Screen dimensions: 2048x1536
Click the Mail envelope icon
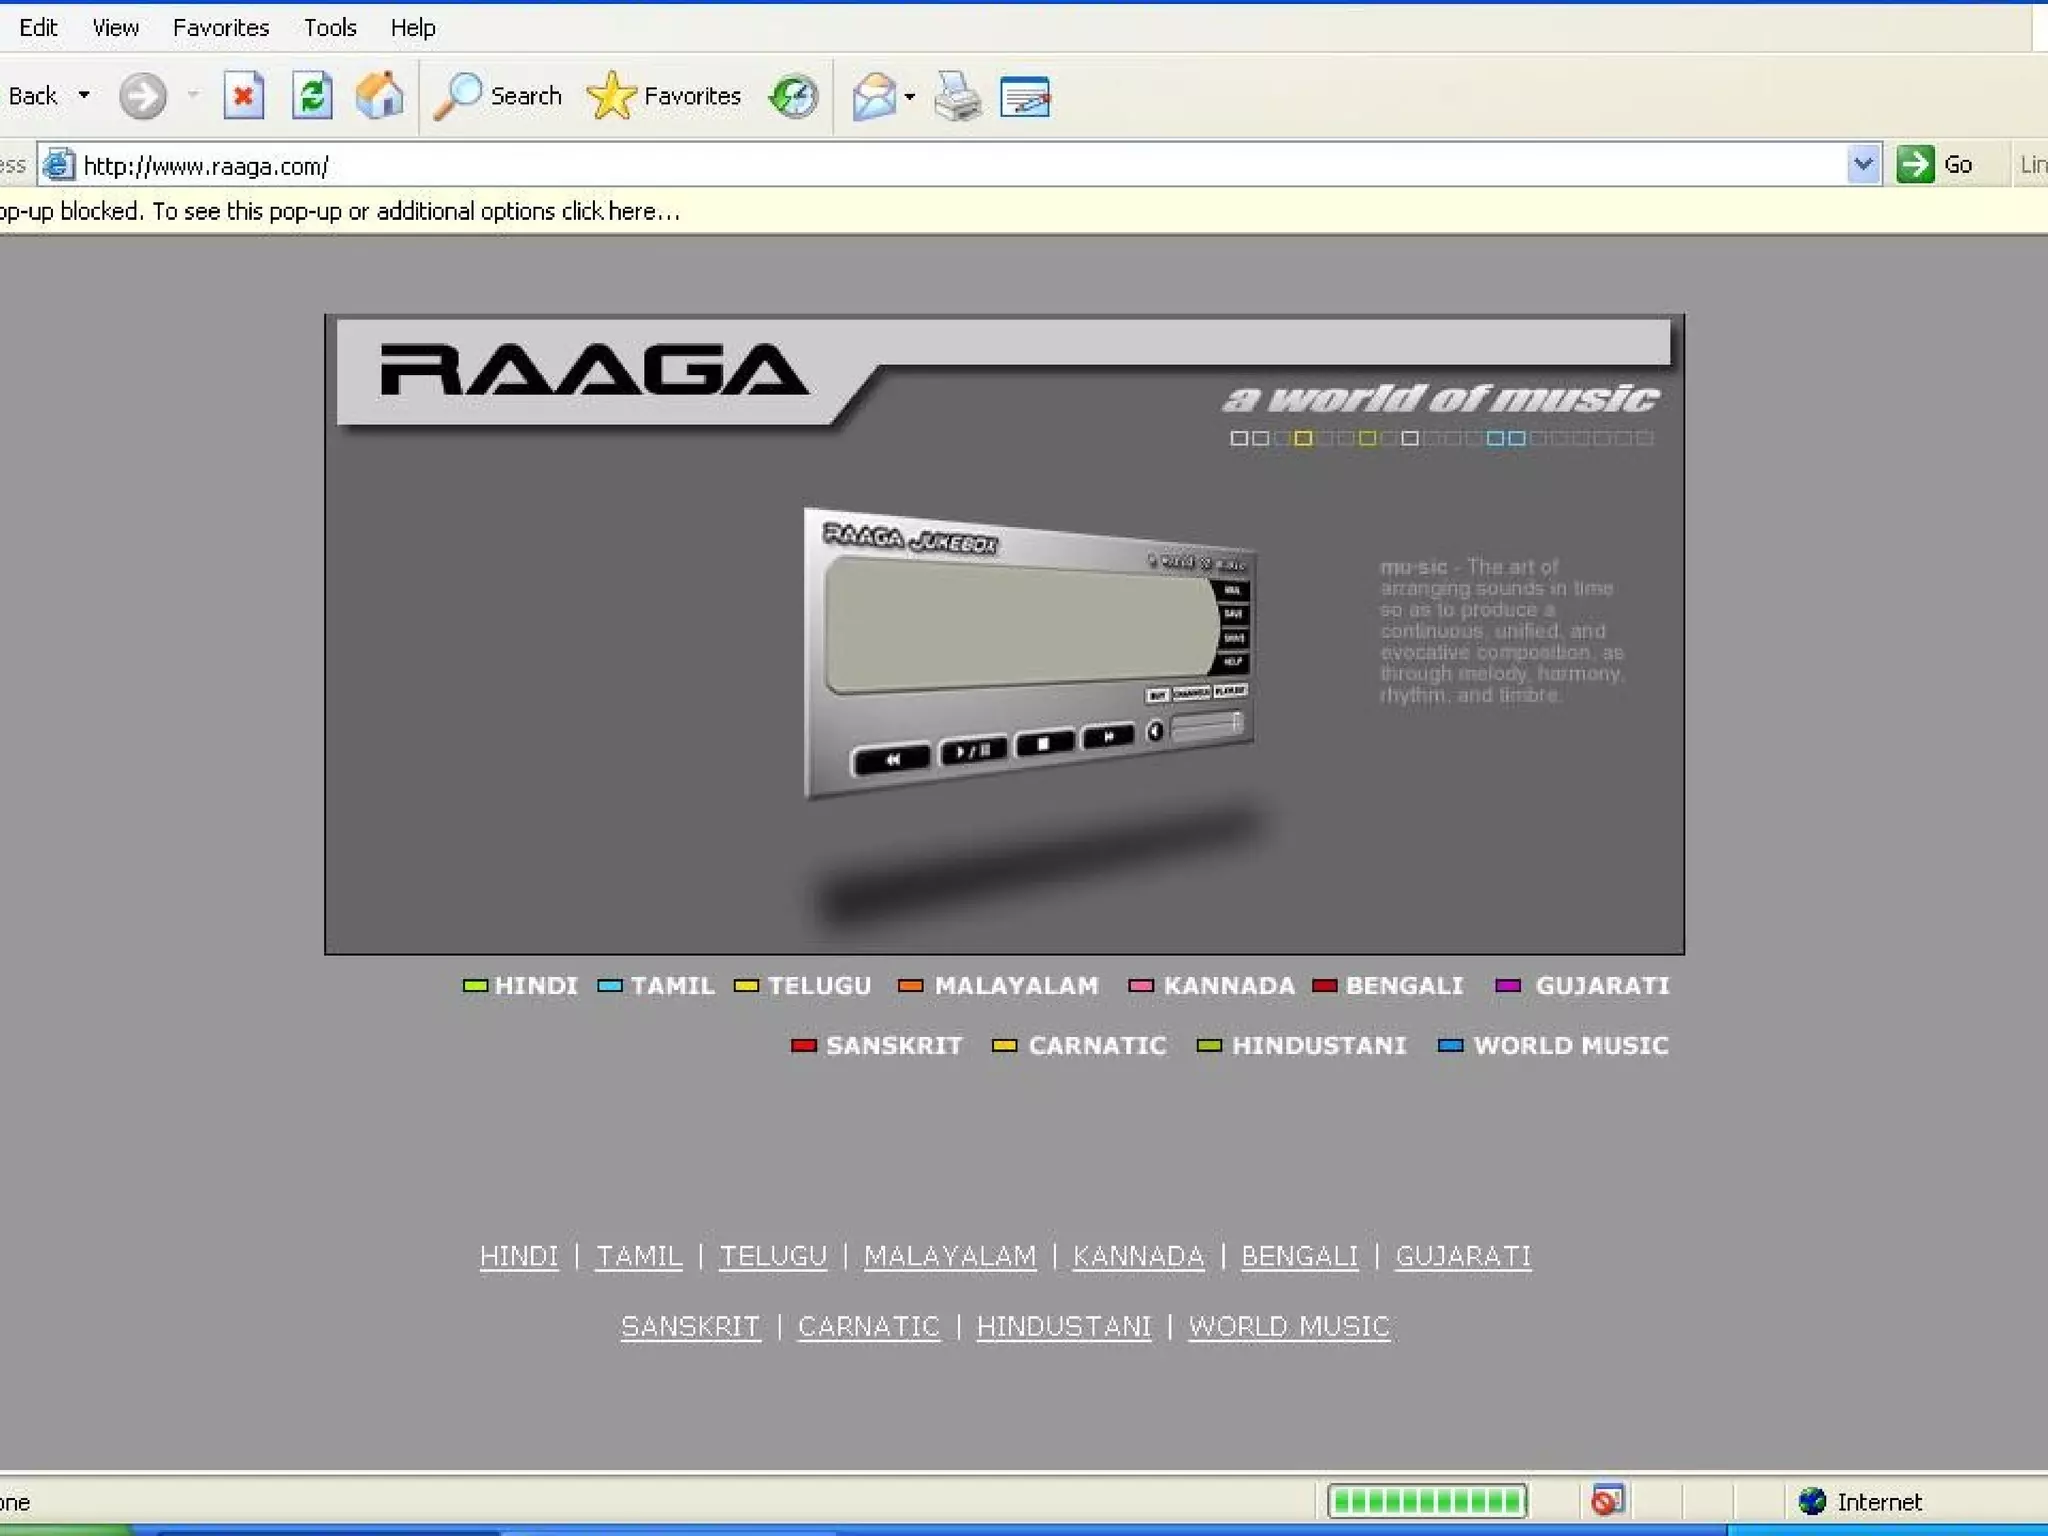tap(874, 97)
